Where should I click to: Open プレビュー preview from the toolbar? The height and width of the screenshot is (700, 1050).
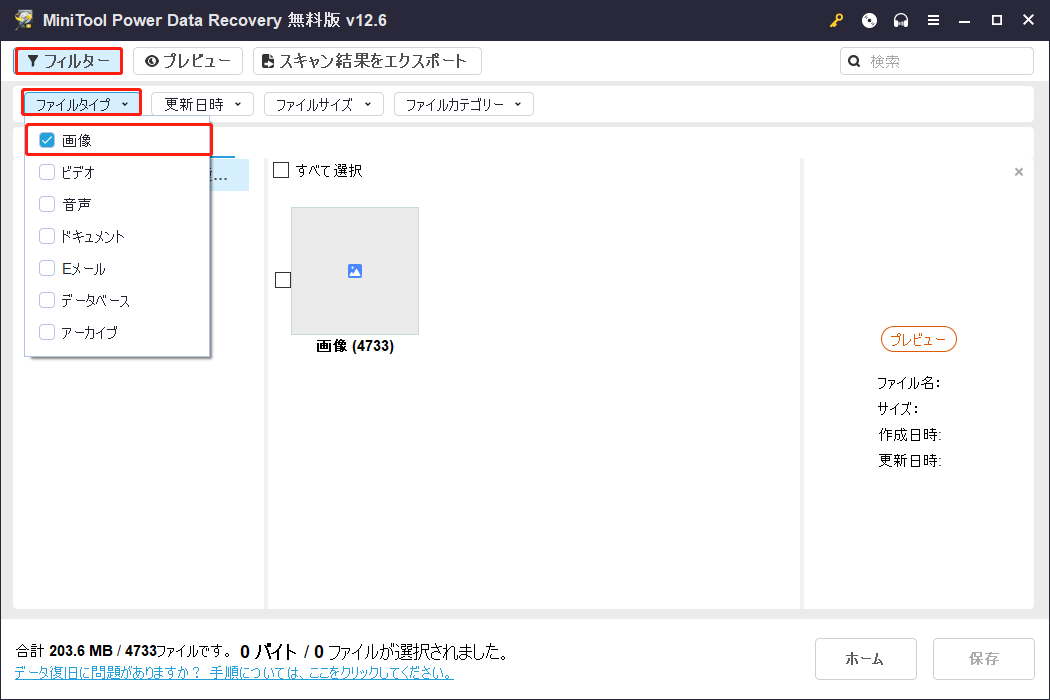click(187, 61)
